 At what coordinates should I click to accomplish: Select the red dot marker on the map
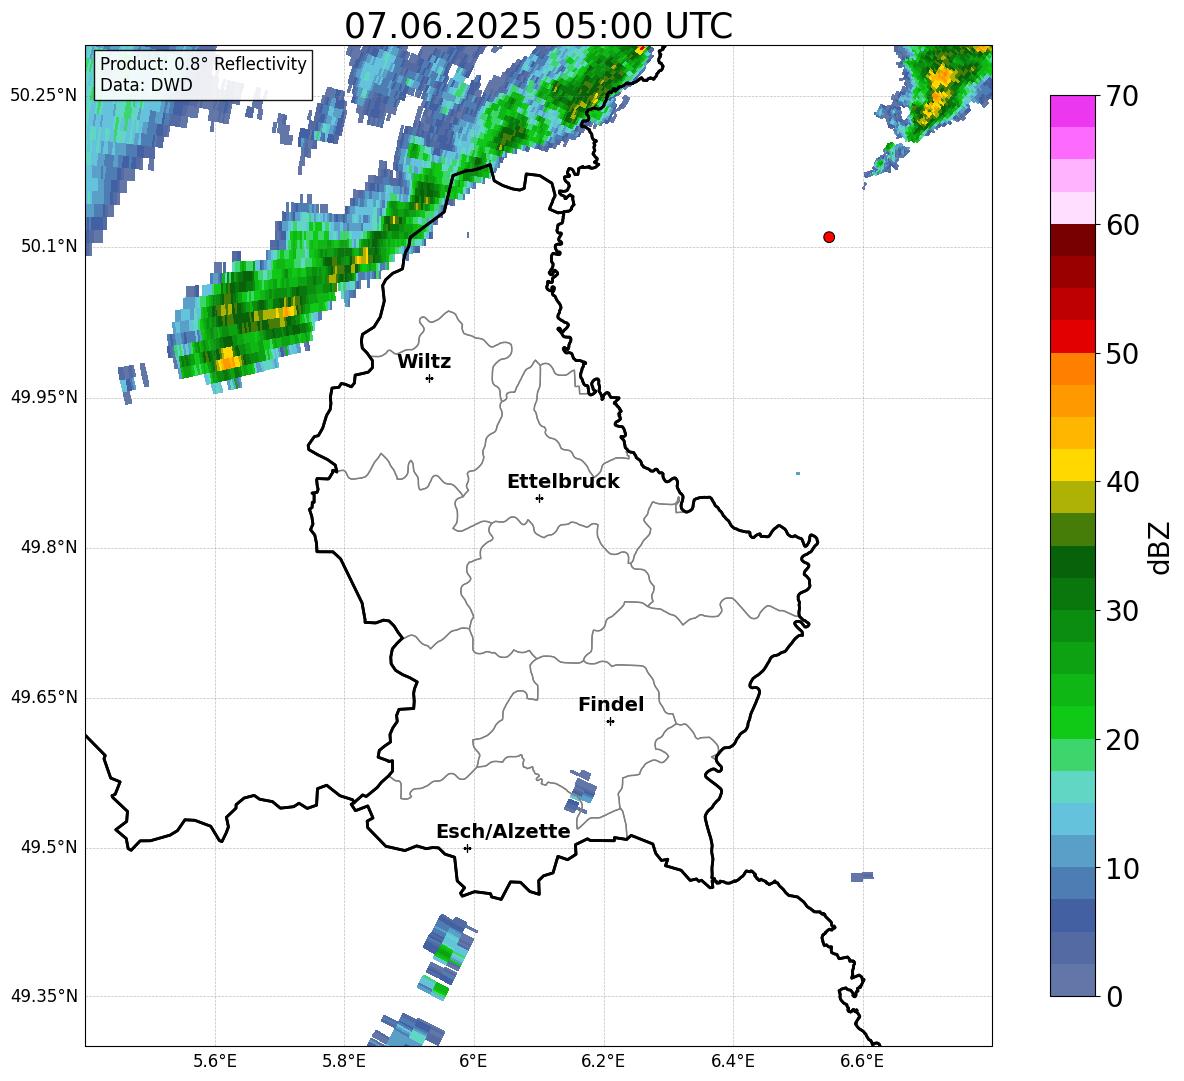[x=829, y=237]
